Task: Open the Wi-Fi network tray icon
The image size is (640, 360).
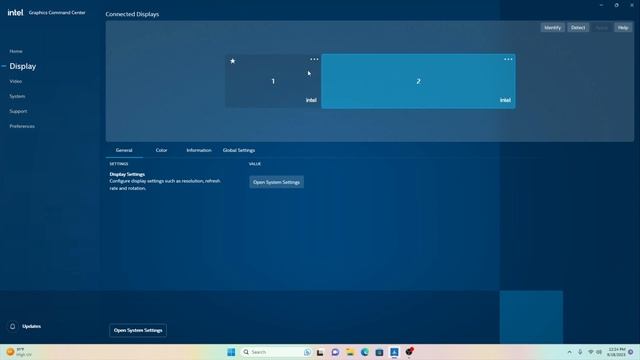Action: coord(591,352)
